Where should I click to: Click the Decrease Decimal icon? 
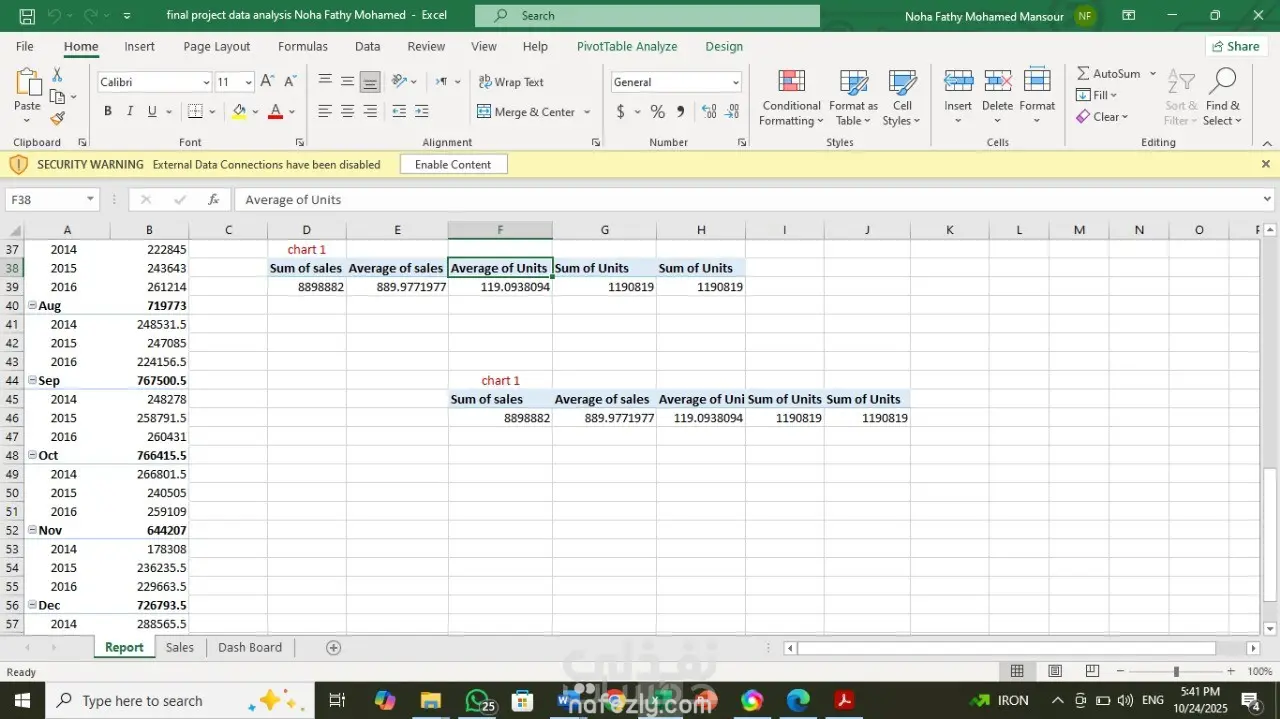pos(733,112)
